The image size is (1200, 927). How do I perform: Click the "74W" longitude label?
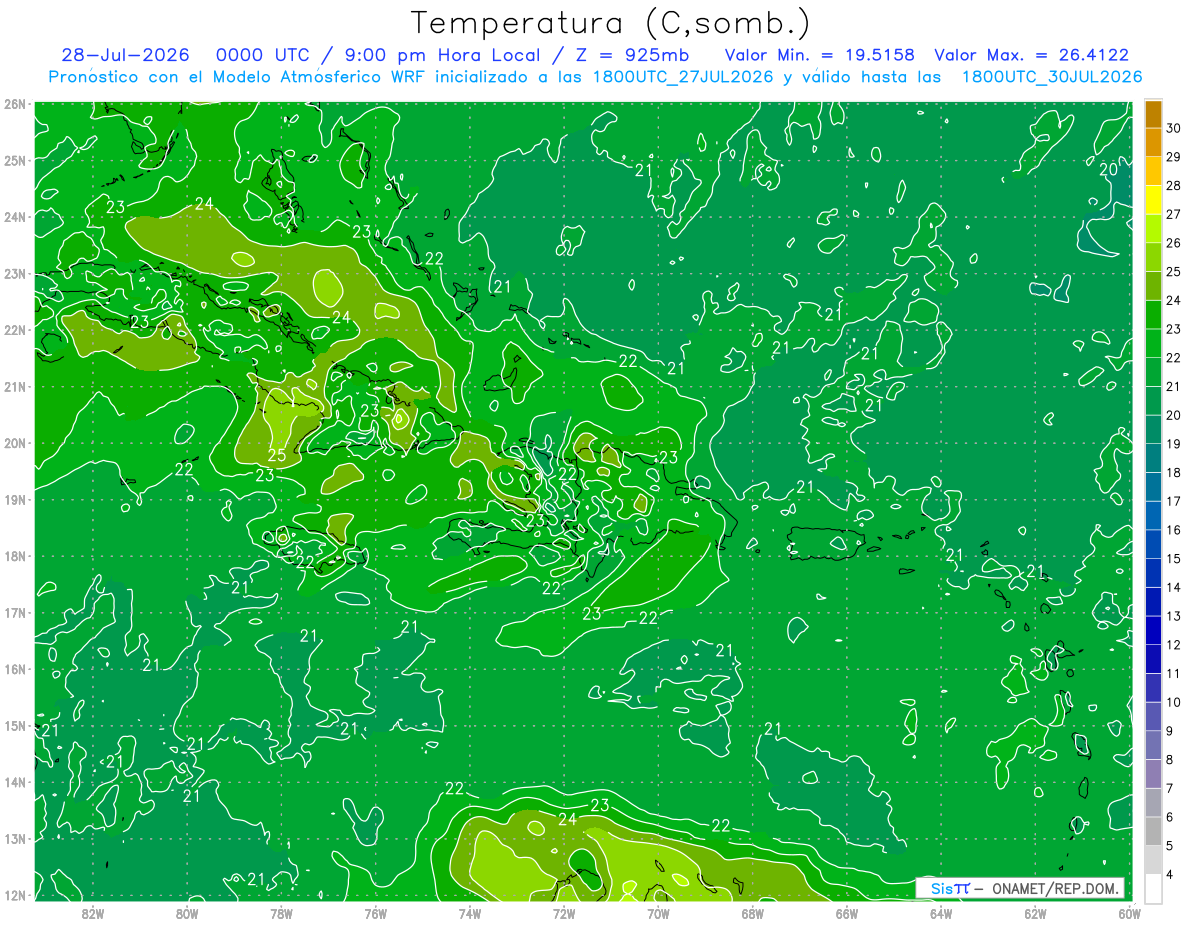coord(470,912)
